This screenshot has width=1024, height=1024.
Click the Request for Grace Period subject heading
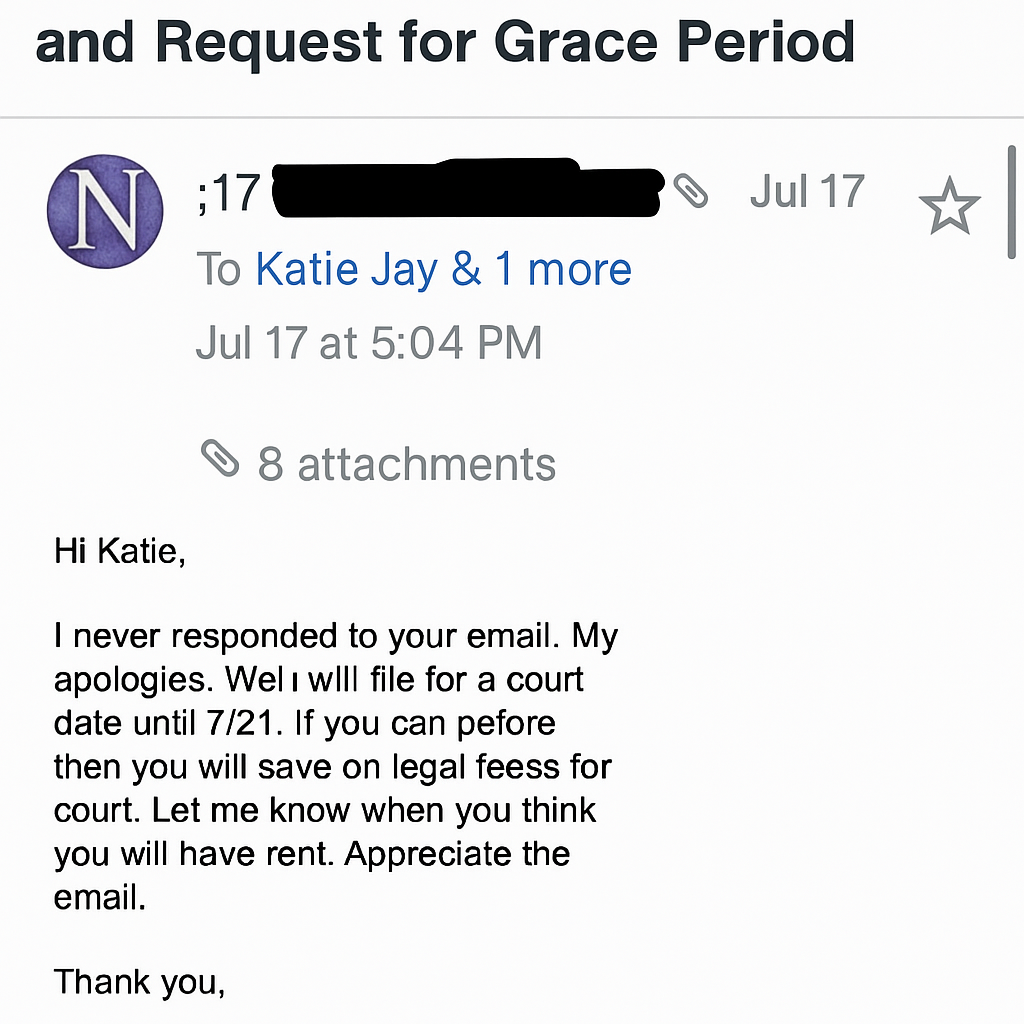point(445,41)
